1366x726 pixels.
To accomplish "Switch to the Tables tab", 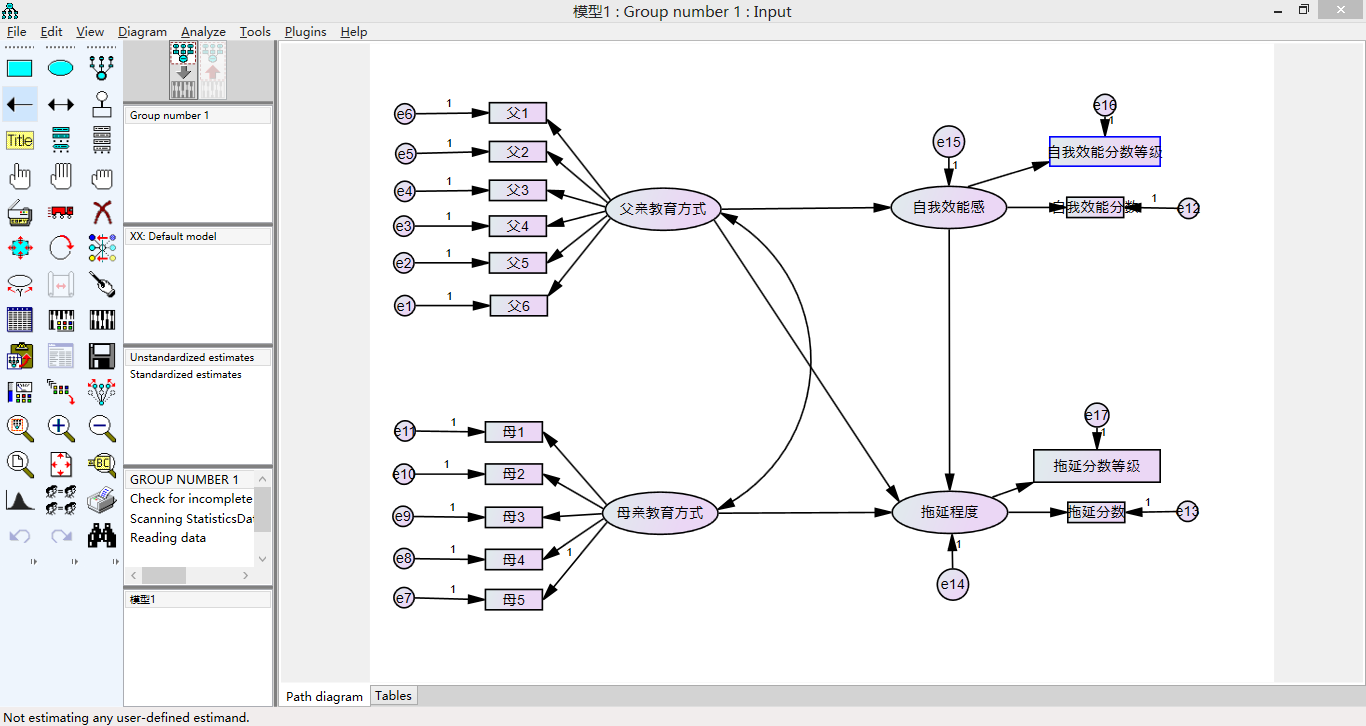I will pyautogui.click(x=393, y=696).
